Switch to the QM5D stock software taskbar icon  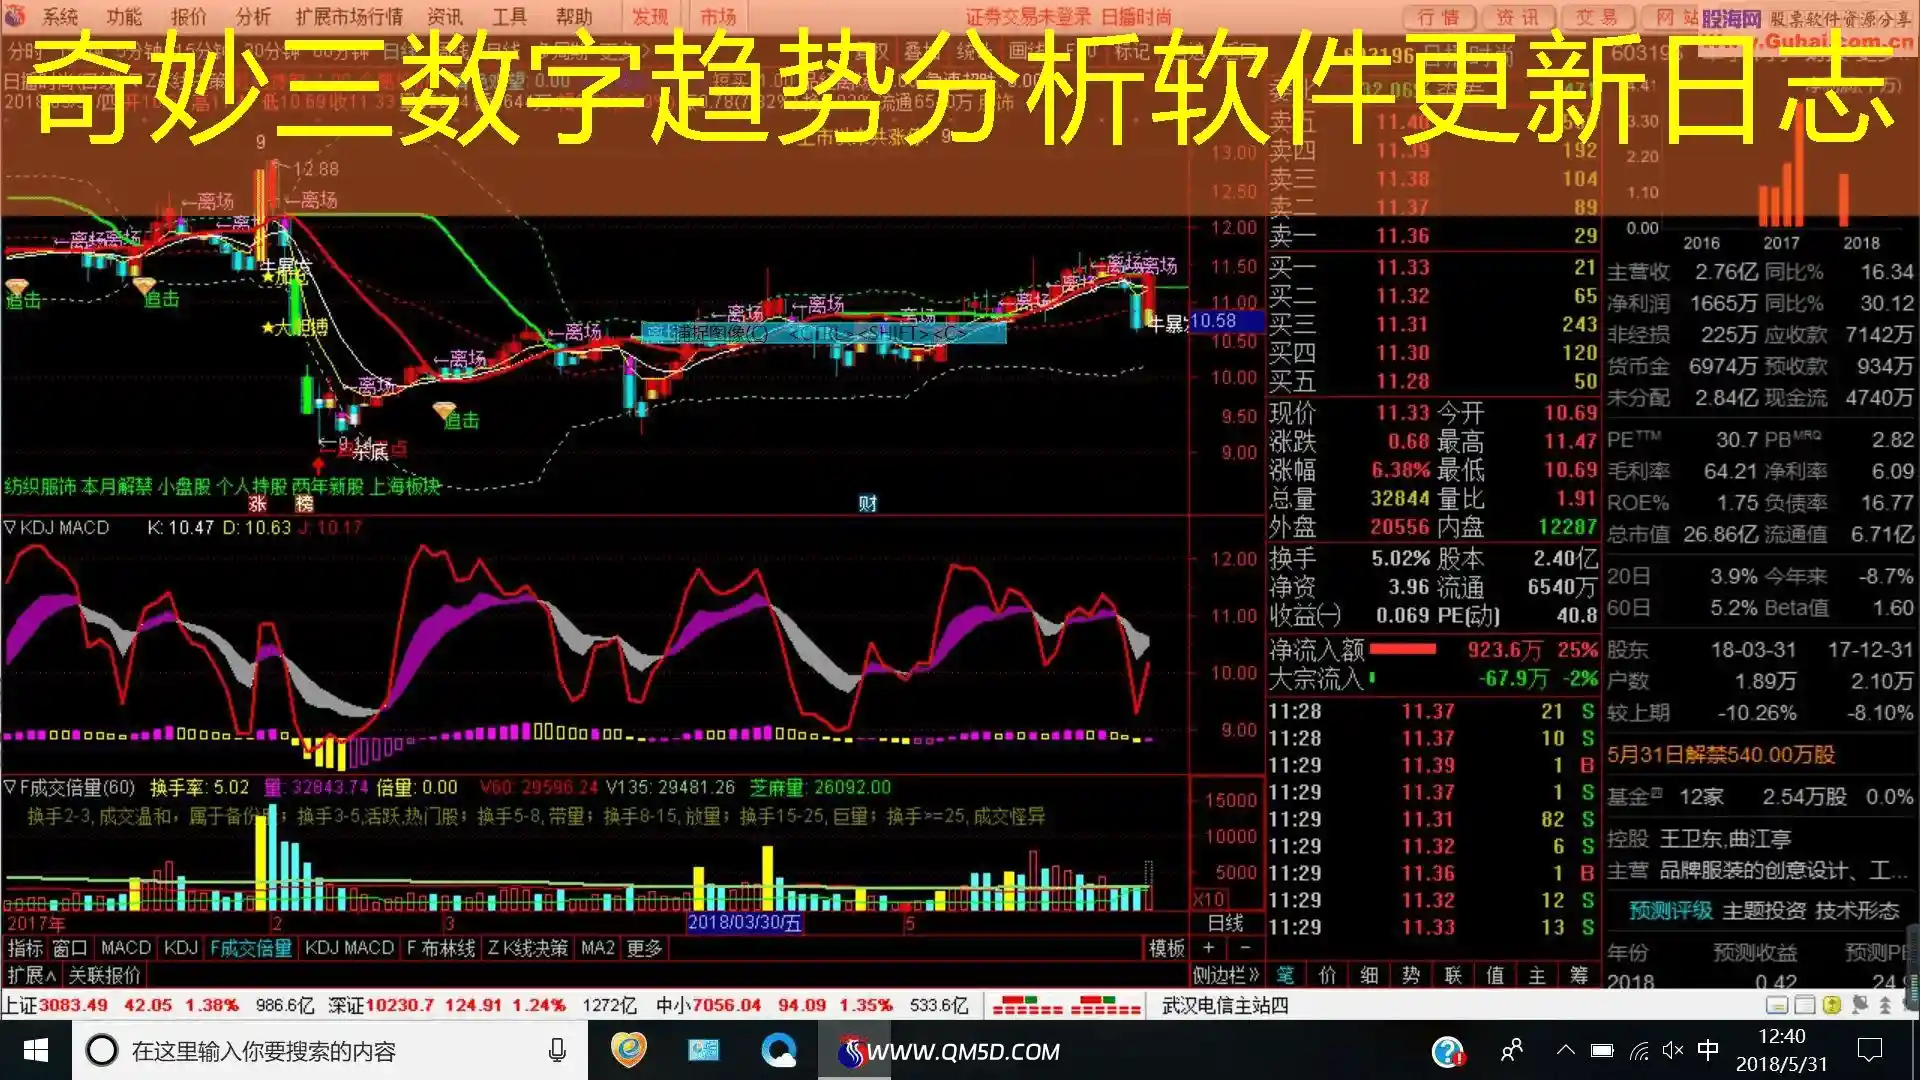click(853, 1051)
